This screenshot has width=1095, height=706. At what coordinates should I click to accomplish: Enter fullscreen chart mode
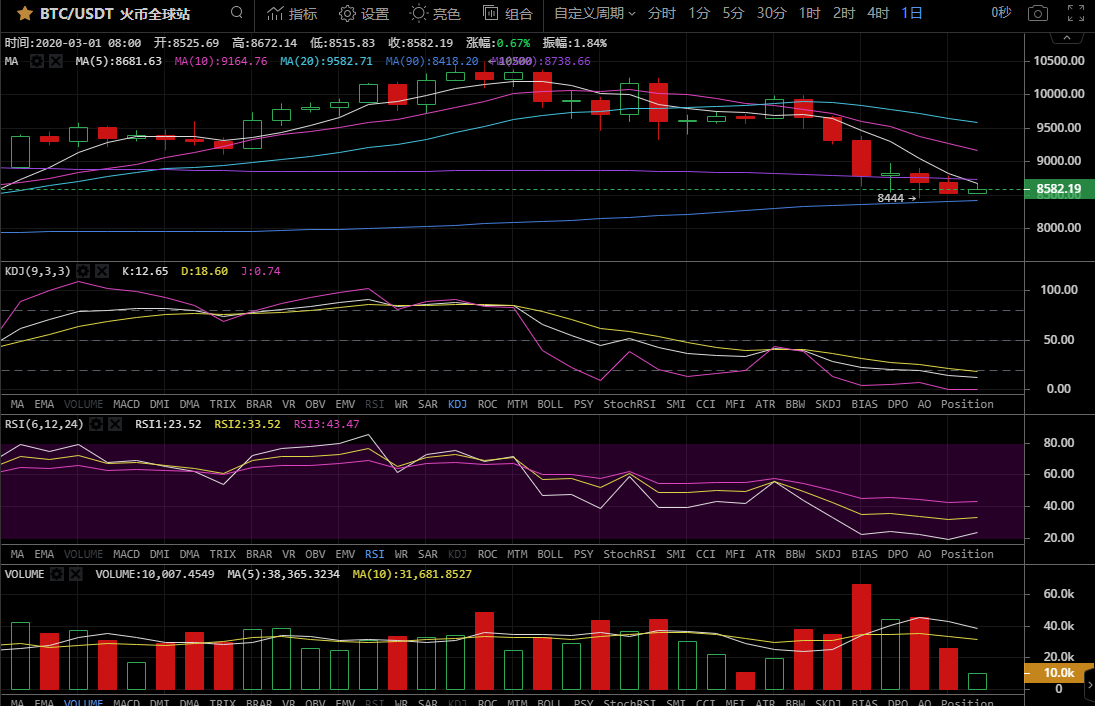(1075, 14)
